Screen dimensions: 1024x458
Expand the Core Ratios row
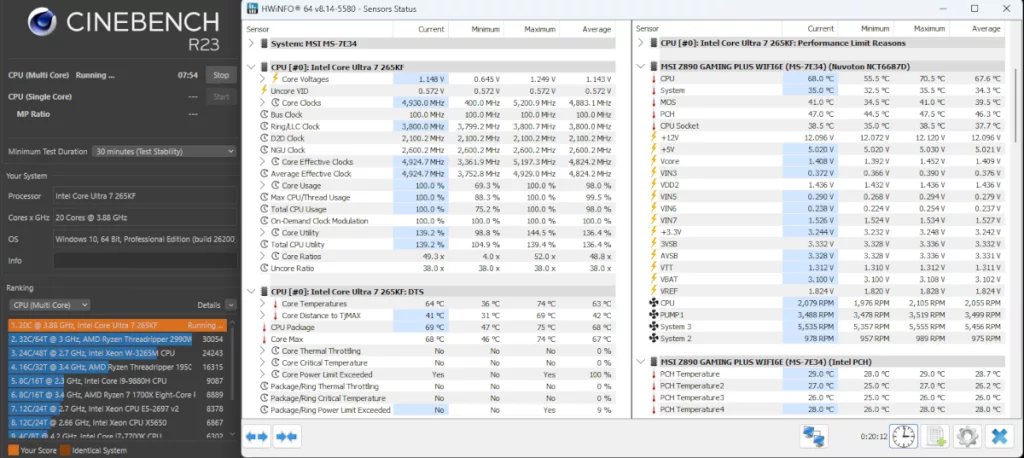click(263, 256)
